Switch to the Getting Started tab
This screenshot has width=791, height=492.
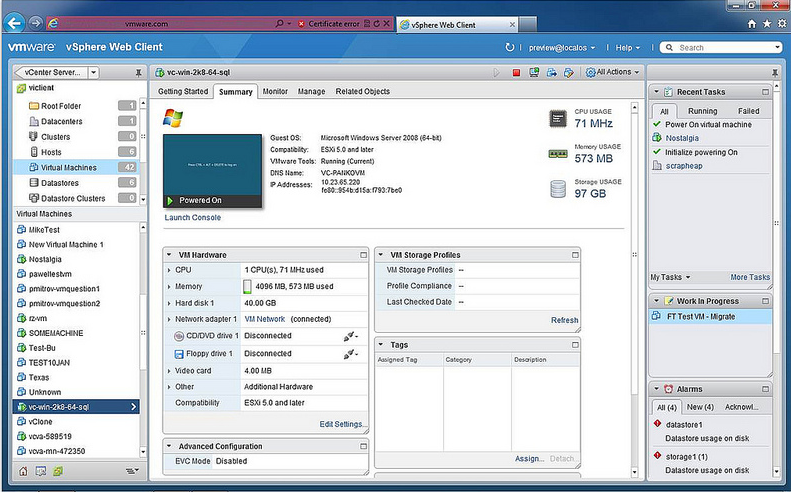point(183,92)
